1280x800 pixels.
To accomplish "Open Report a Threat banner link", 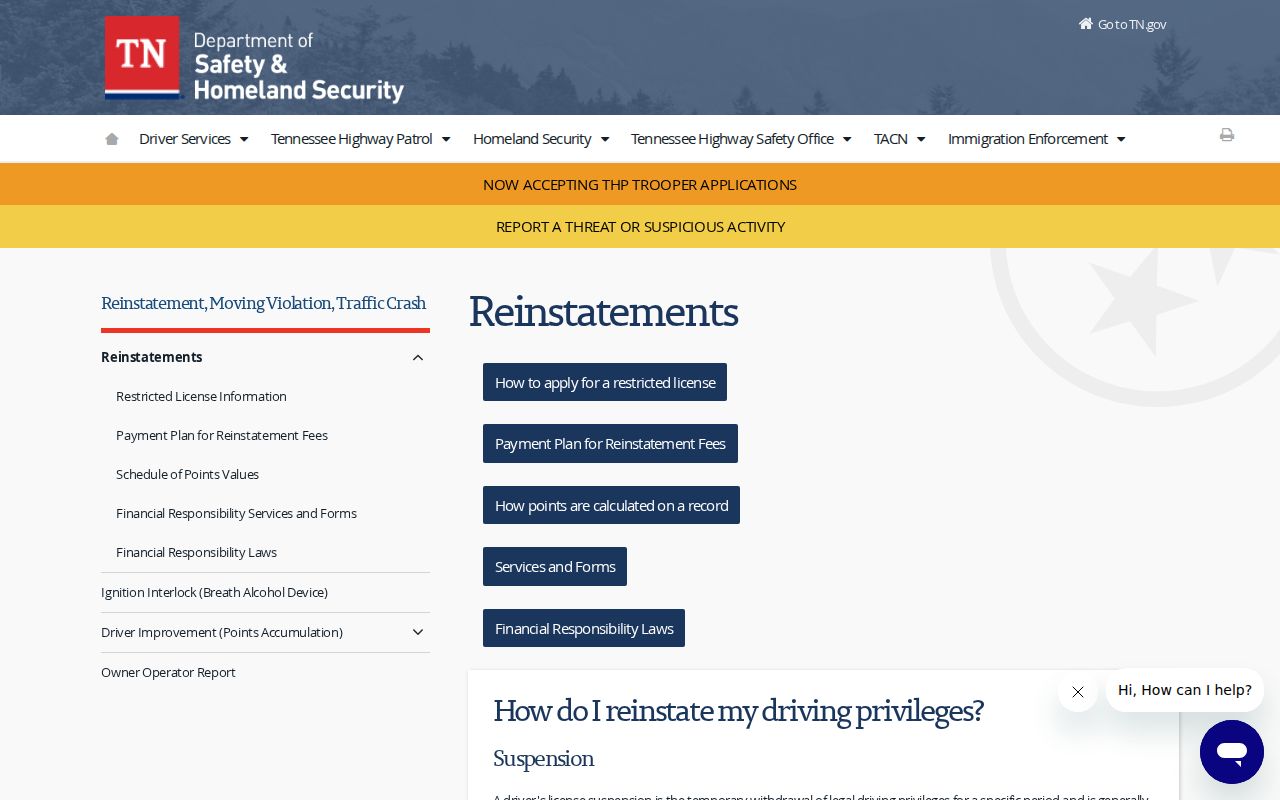I will coord(640,227).
